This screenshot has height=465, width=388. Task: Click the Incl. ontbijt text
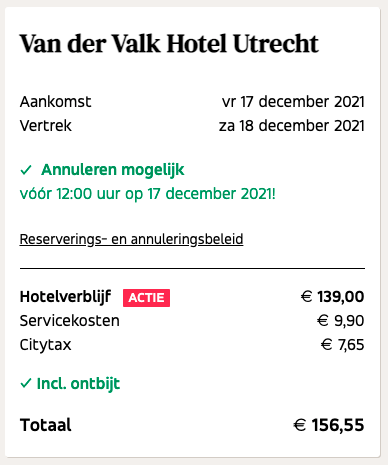[78, 384]
